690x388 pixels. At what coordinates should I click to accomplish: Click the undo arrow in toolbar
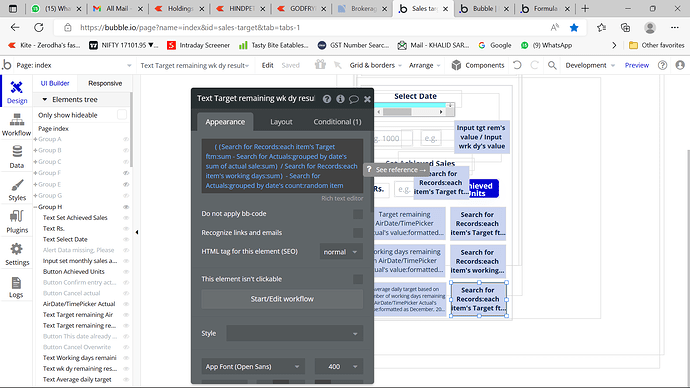[x=517, y=65]
